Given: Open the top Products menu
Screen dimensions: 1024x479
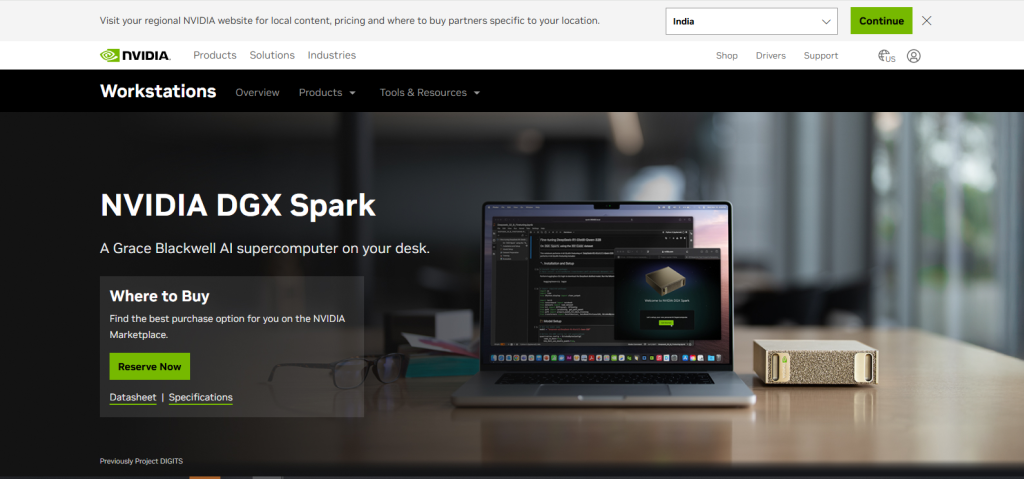Looking at the screenshot, I should (x=215, y=56).
